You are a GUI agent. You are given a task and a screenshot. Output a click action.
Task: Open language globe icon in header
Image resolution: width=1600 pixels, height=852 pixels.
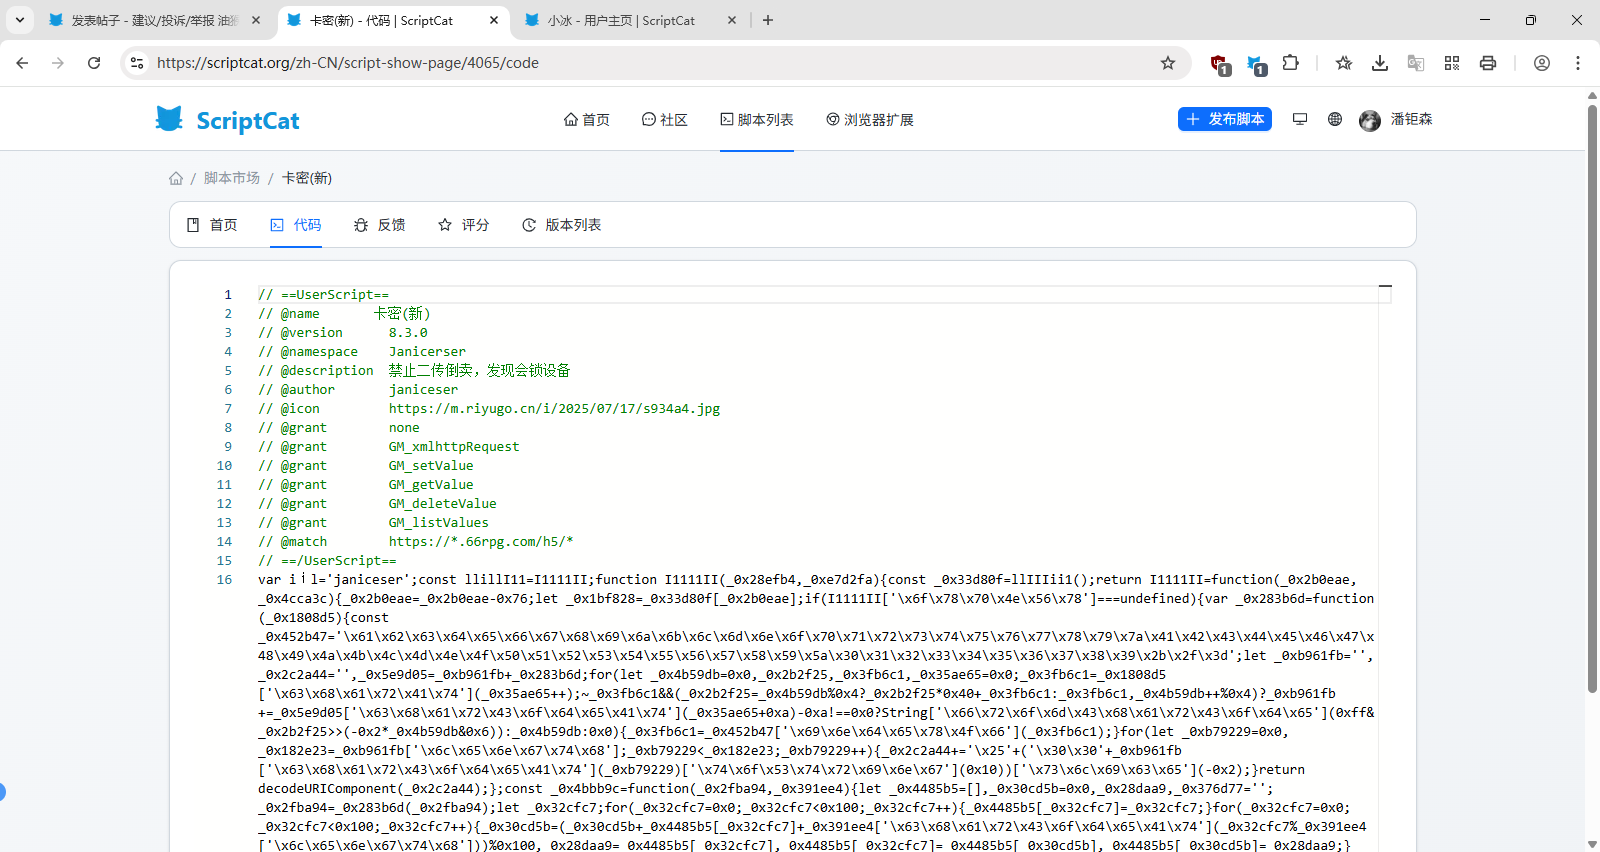pos(1335,119)
